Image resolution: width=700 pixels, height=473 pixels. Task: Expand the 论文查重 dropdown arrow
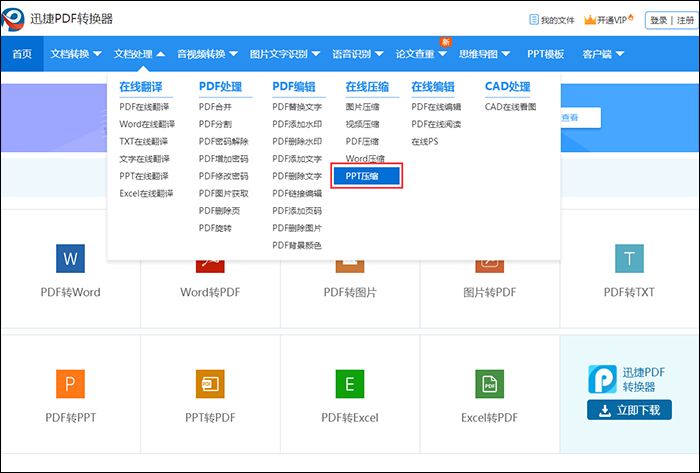pyautogui.click(x=442, y=54)
